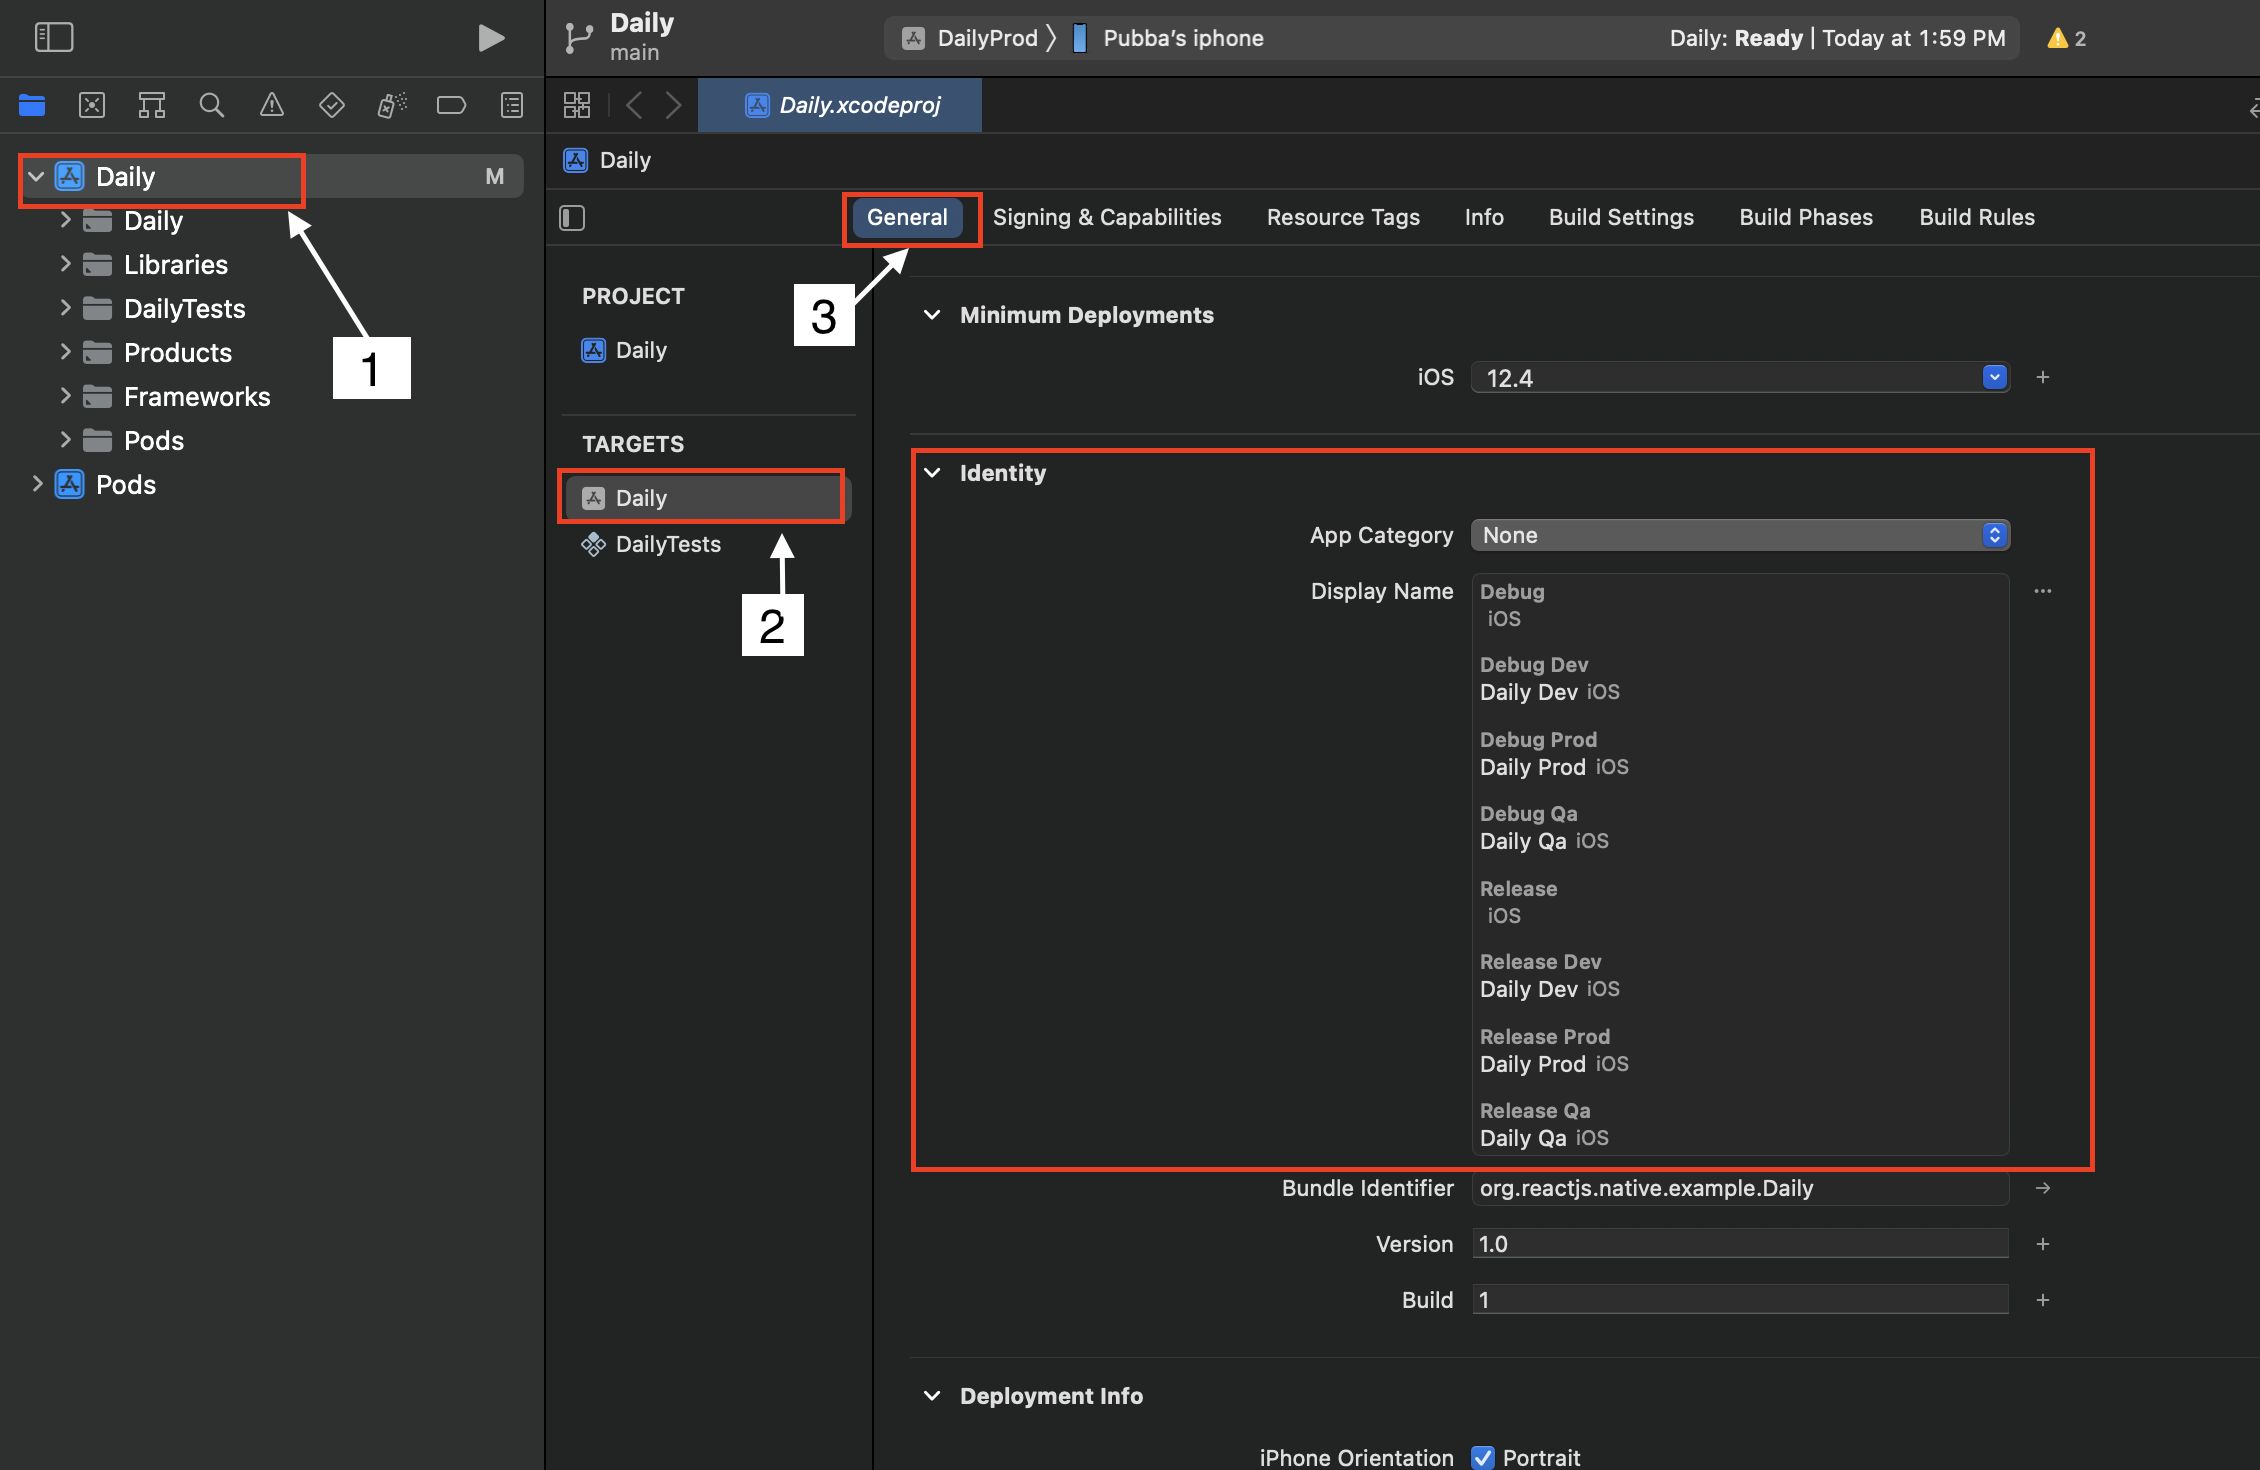Open the Test navigator diamond icon

coord(331,104)
